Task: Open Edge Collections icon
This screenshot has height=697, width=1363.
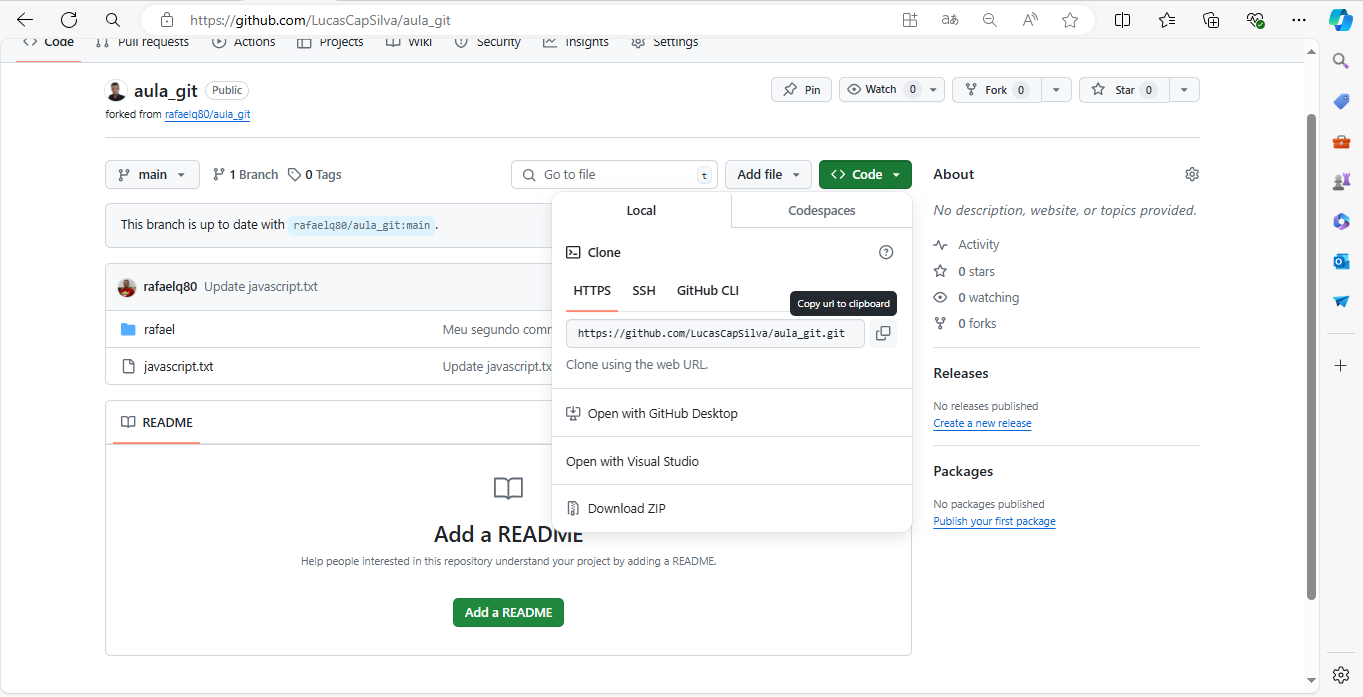Action: [1211, 20]
